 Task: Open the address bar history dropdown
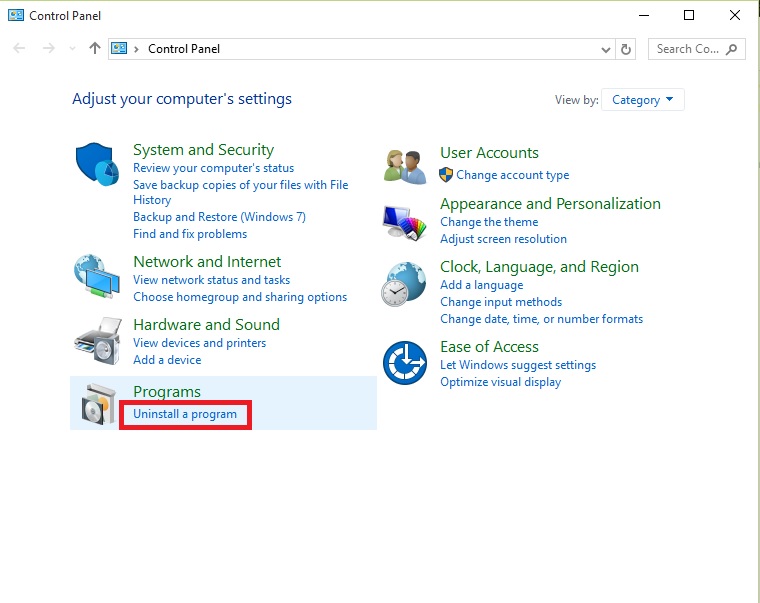(x=605, y=49)
